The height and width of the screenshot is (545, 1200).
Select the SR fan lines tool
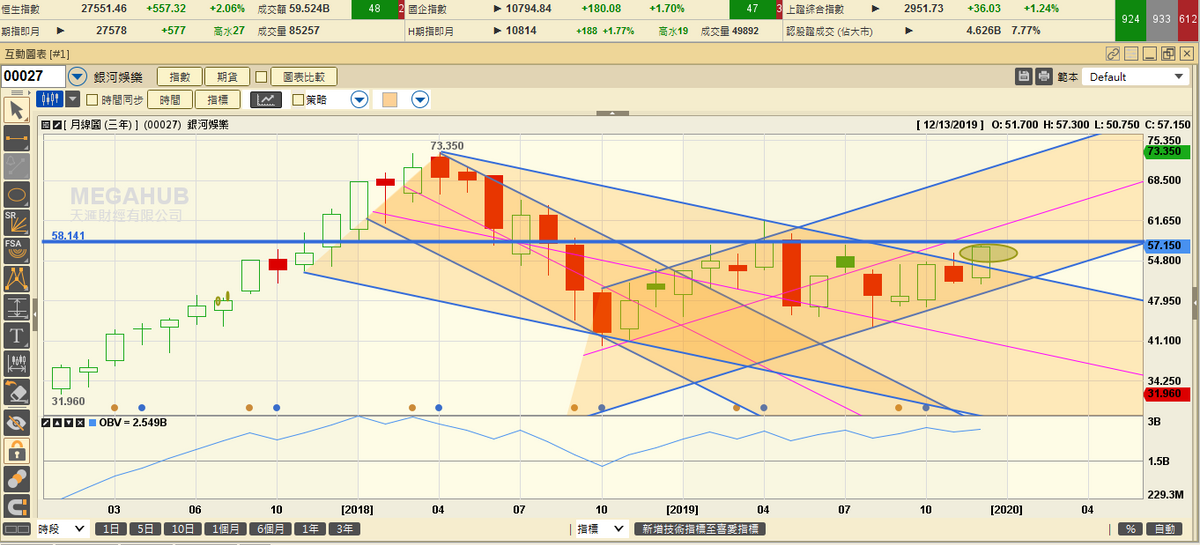(x=17, y=221)
